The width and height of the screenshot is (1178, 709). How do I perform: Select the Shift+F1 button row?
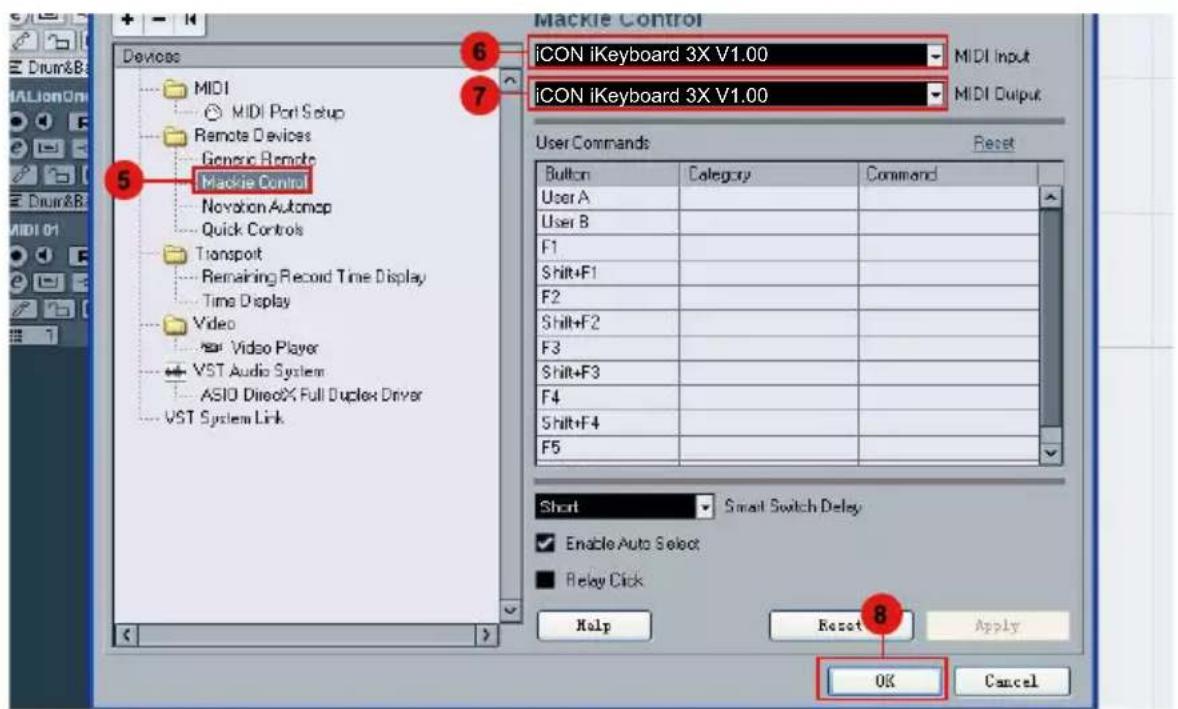coord(788,273)
